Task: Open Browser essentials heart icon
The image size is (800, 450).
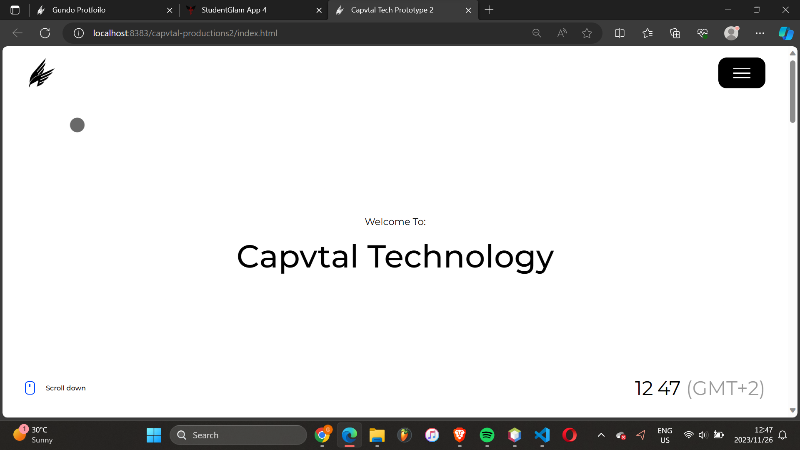Action: 703,33
